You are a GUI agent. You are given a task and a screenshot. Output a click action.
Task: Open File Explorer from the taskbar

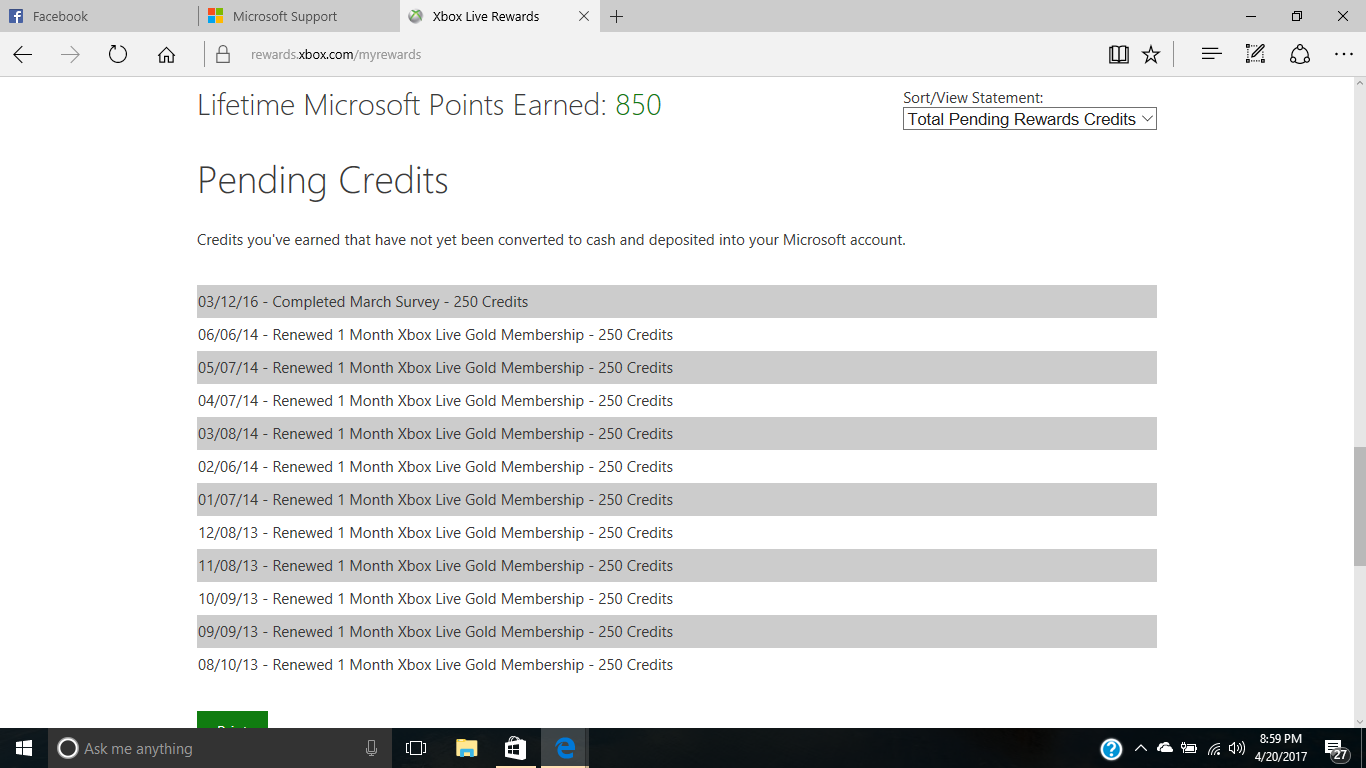(466, 748)
